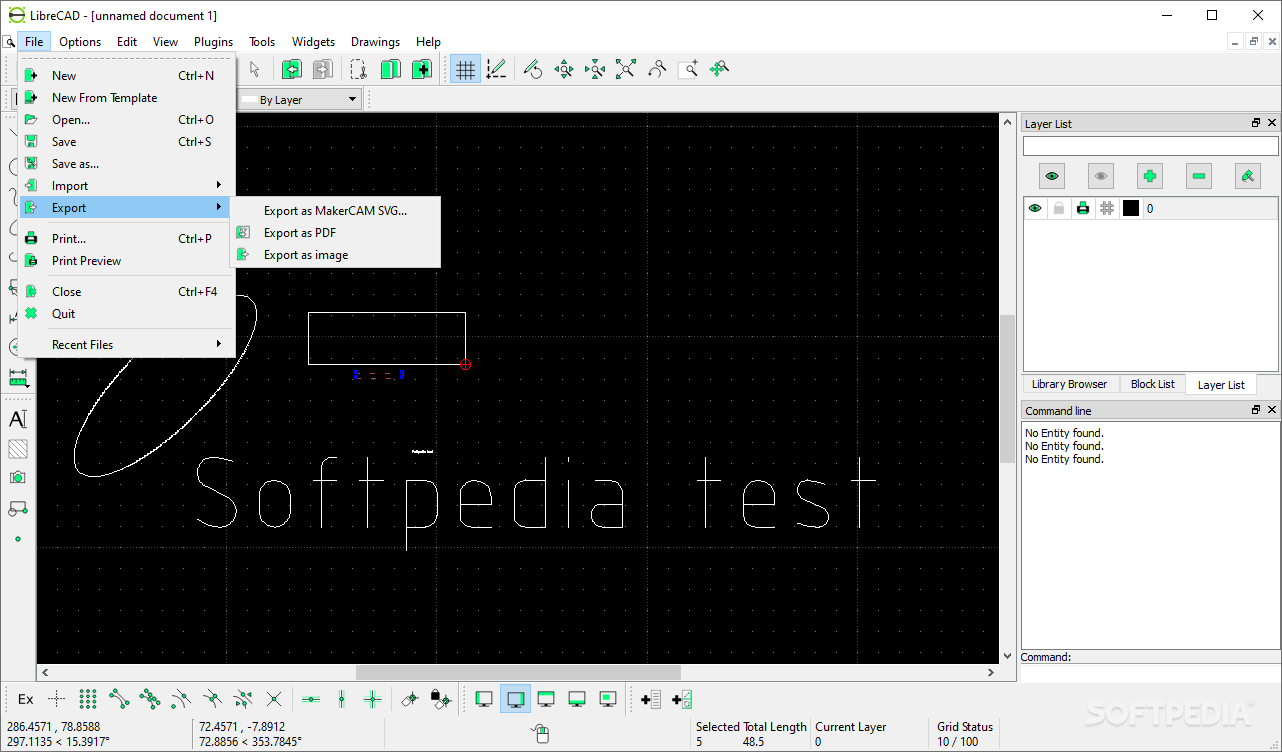1282x752 pixels.
Task: Click the highlighted monitor view icon
Action: [x=515, y=699]
